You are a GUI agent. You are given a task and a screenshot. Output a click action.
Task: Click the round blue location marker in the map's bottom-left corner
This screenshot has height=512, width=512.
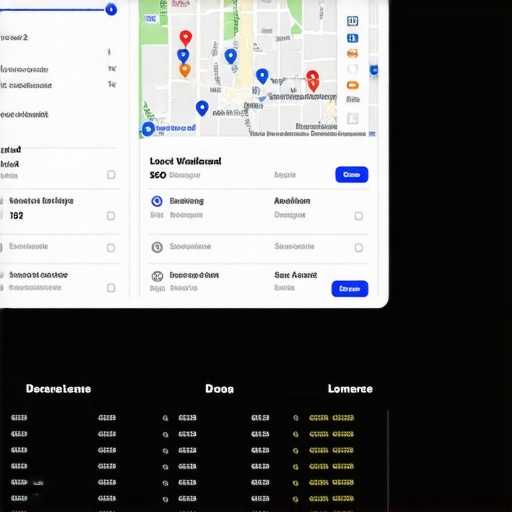(x=148, y=129)
